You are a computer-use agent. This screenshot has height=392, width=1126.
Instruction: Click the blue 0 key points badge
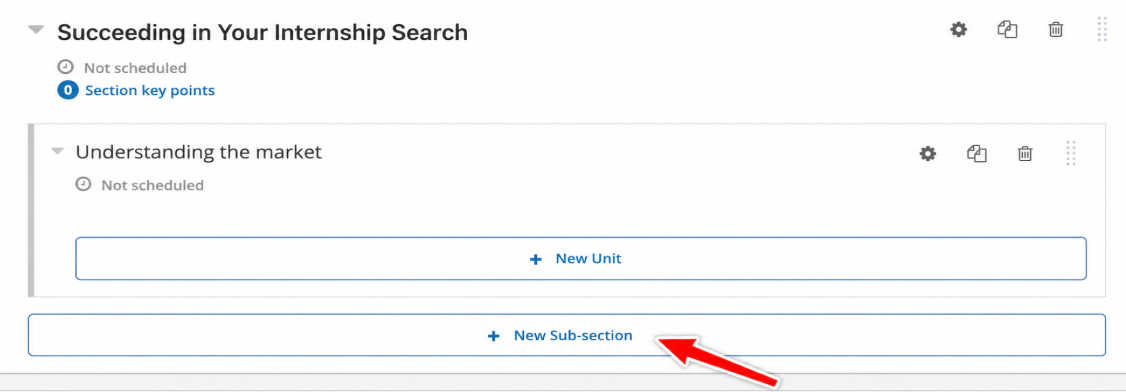pos(68,90)
